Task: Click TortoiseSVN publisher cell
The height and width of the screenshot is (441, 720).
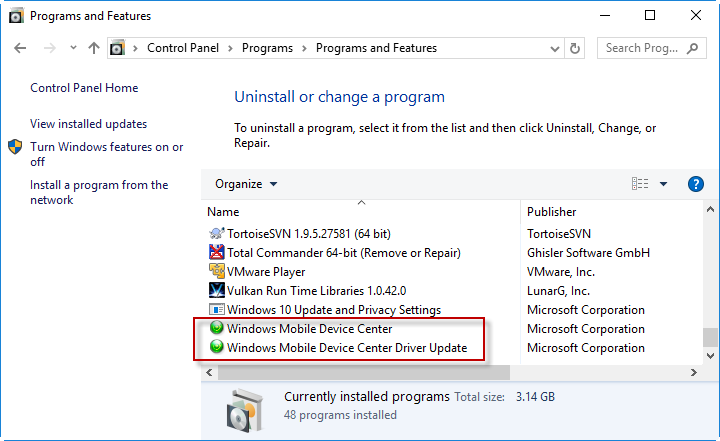Action: tap(559, 234)
